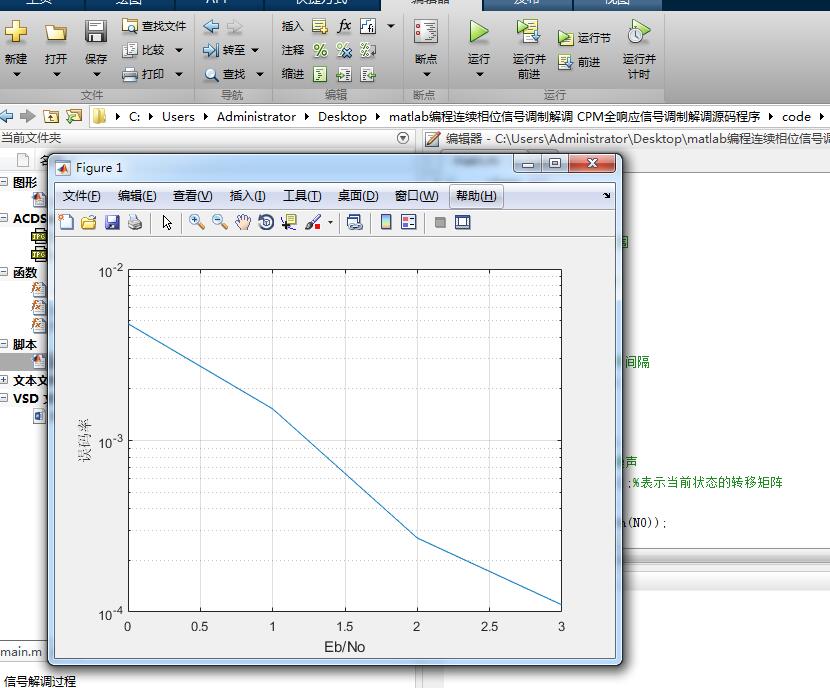Show plot tools and dock figure icon

(x=463, y=222)
